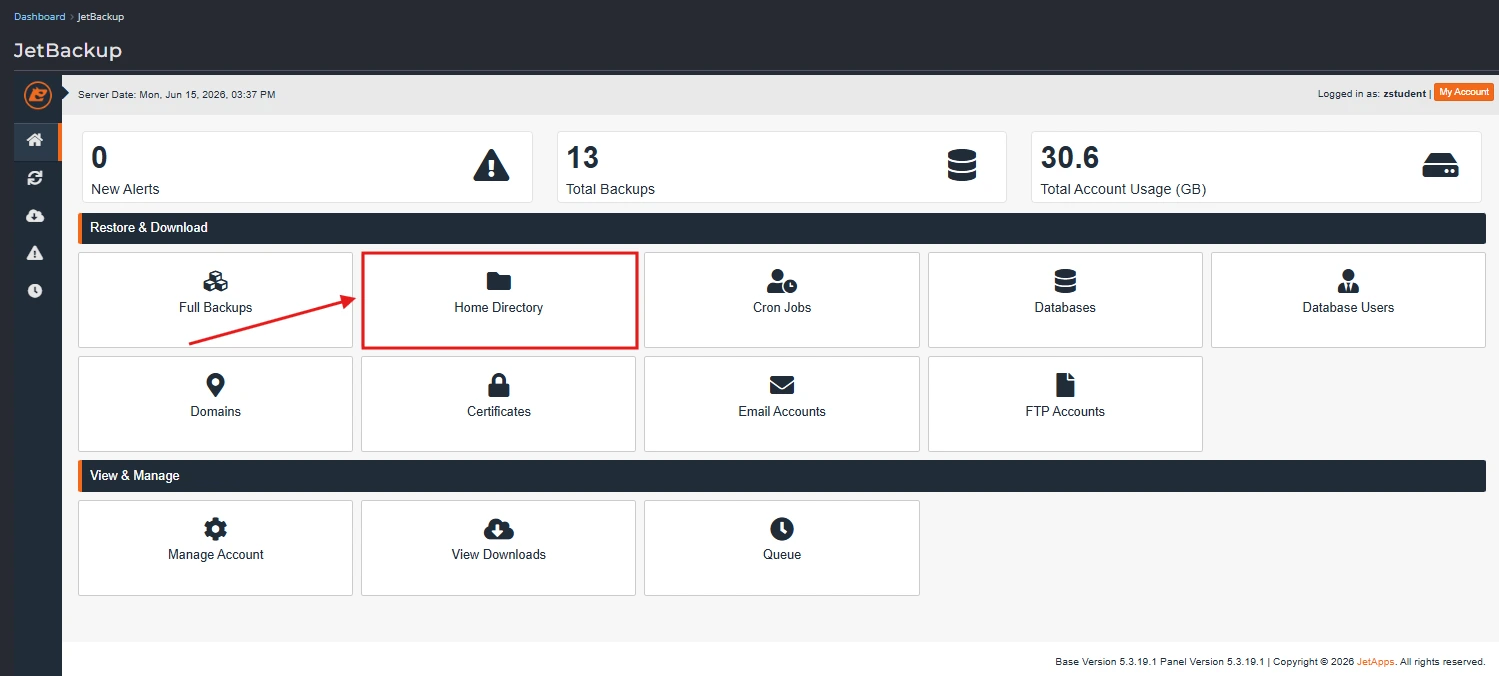Click the cloud icon above View Downloads
This screenshot has height=676, width=1499.
pos(498,529)
